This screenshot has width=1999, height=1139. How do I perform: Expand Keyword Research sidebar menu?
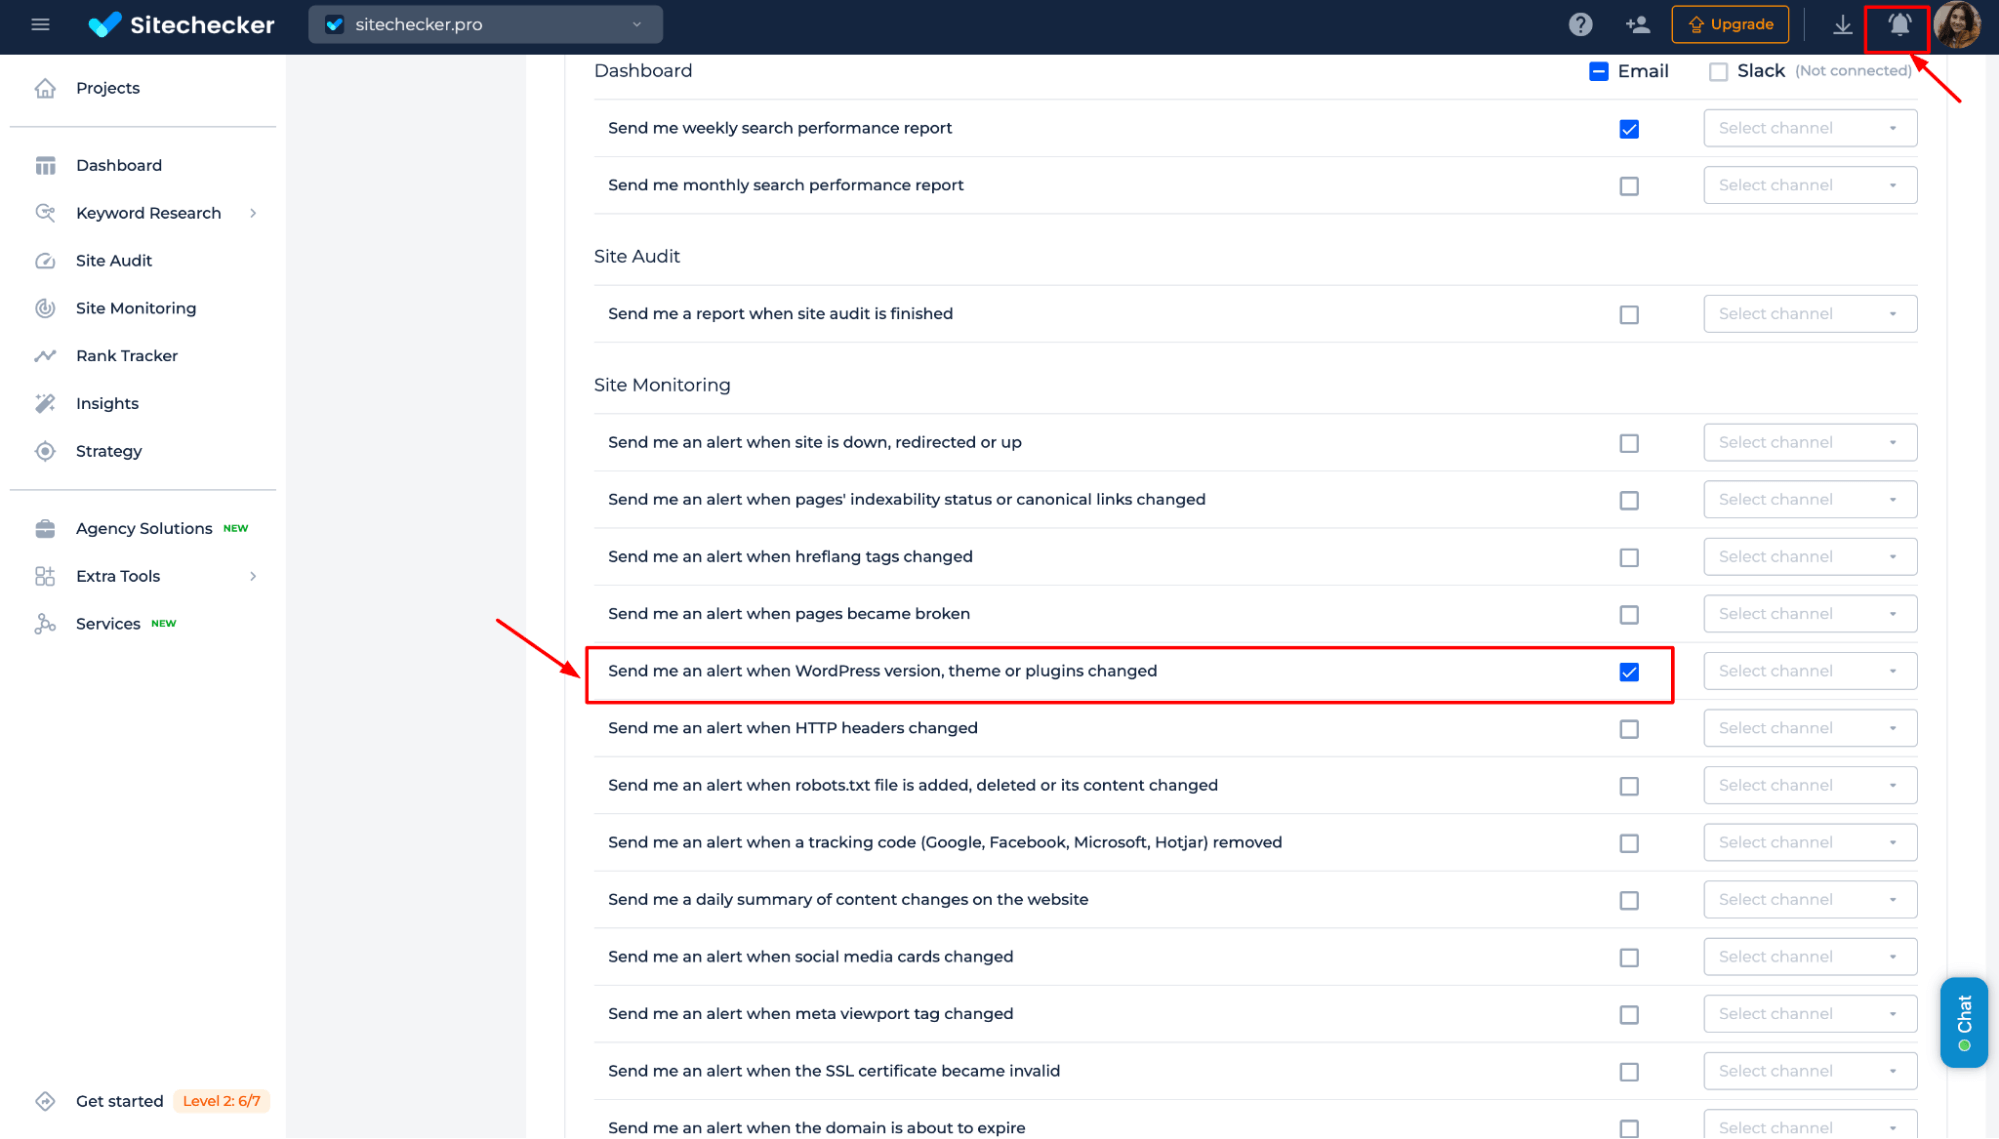253,213
